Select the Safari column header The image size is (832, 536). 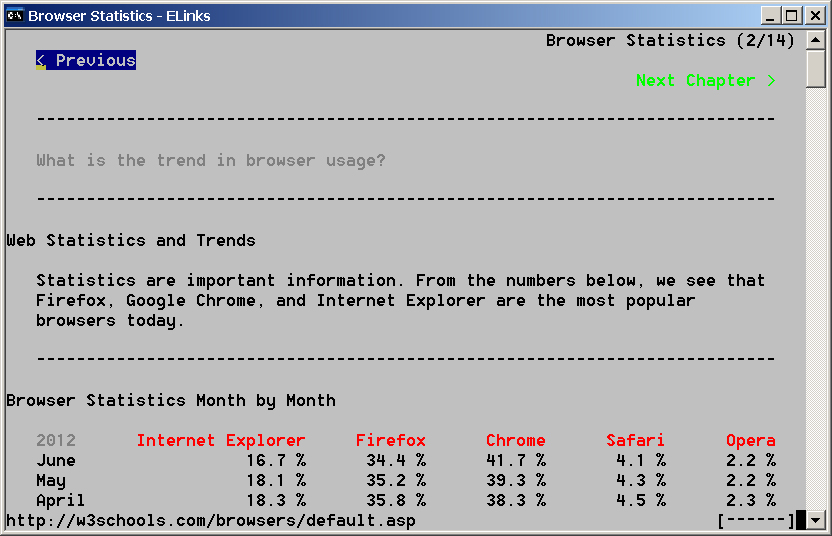point(635,440)
